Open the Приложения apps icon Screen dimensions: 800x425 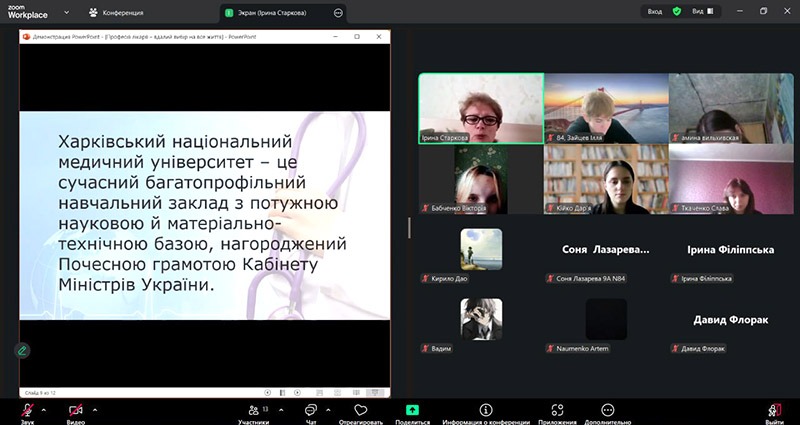(x=558, y=410)
